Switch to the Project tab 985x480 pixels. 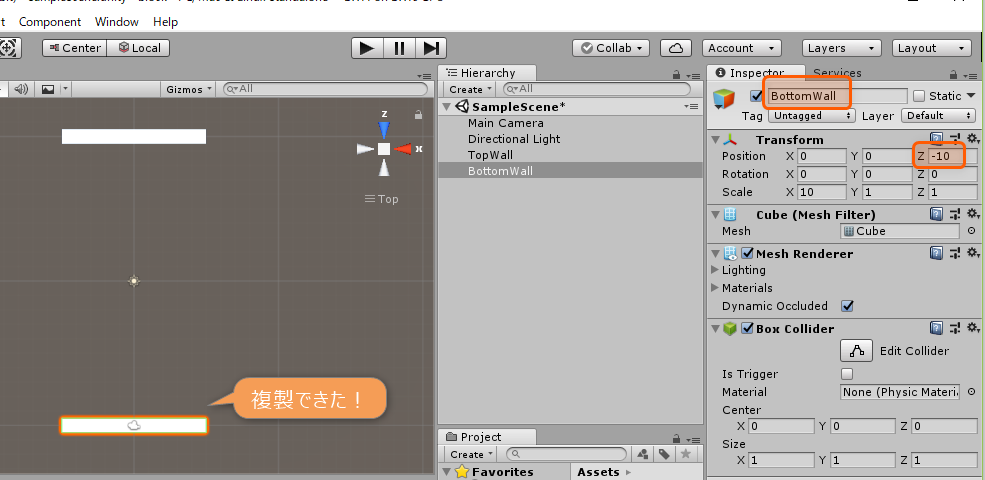click(x=487, y=437)
